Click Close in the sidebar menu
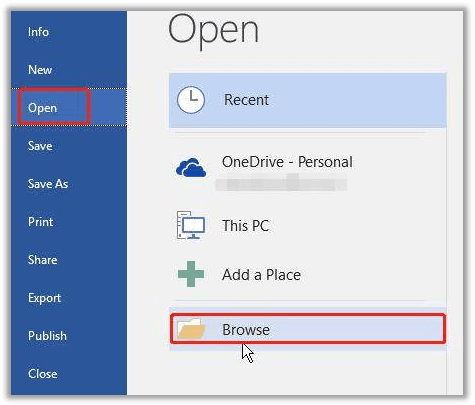The width and height of the screenshot is (475, 405). (x=43, y=374)
